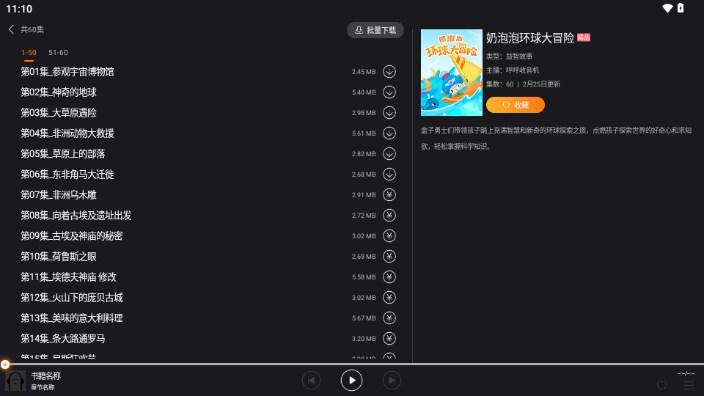Skip to the next track
The height and width of the screenshot is (396, 704).
pyautogui.click(x=392, y=380)
